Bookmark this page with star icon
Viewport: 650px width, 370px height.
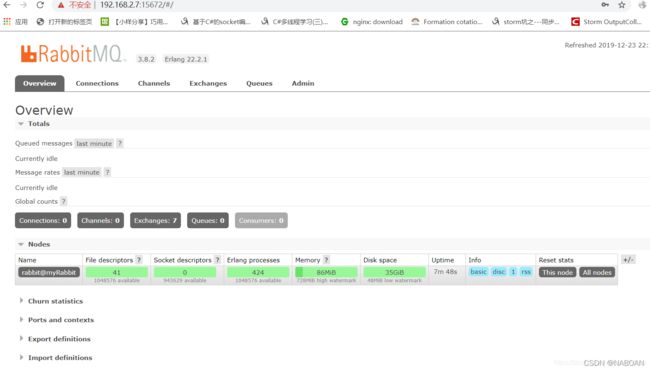point(621,5)
